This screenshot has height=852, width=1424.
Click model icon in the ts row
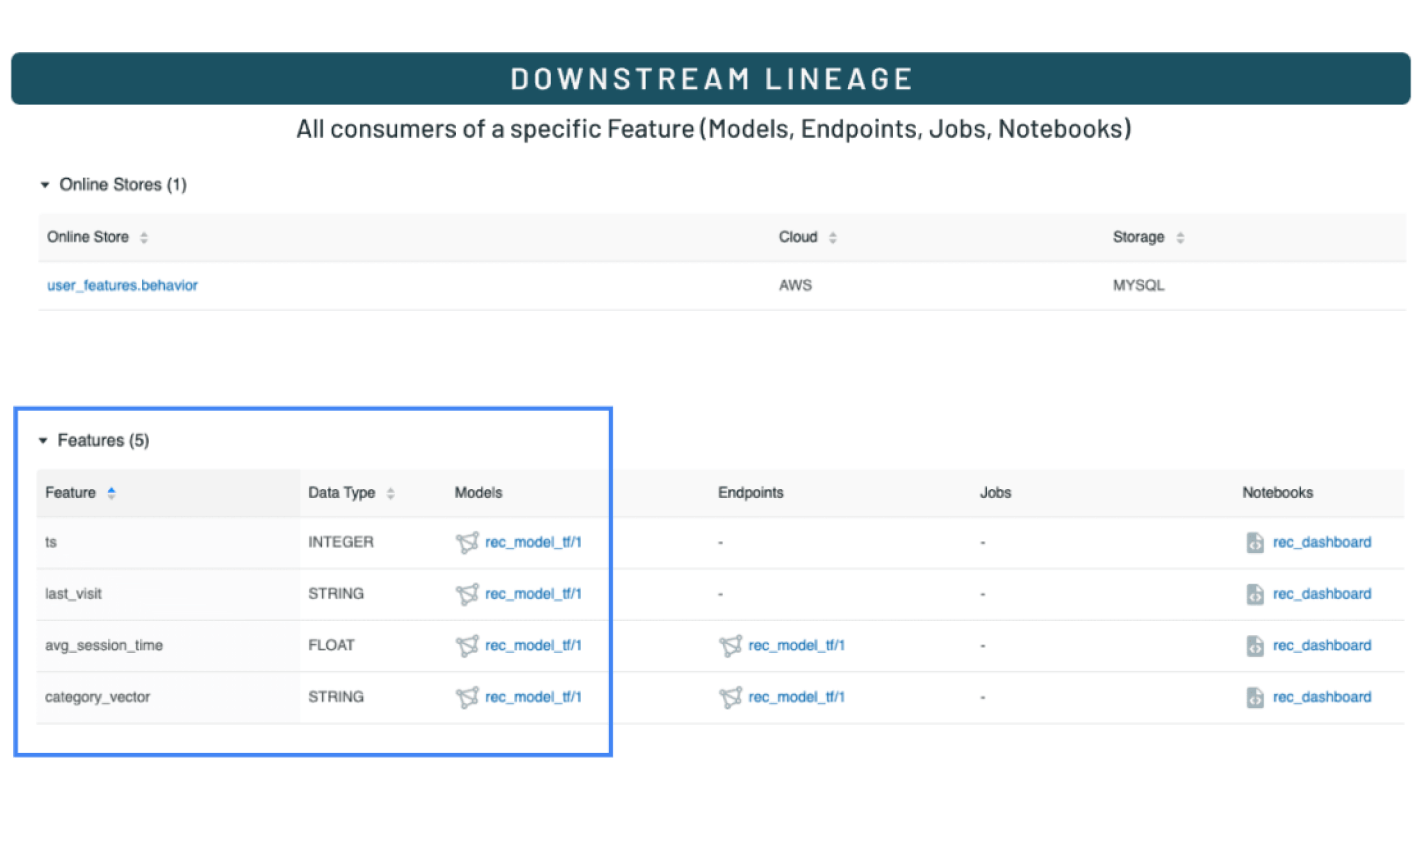click(x=467, y=542)
